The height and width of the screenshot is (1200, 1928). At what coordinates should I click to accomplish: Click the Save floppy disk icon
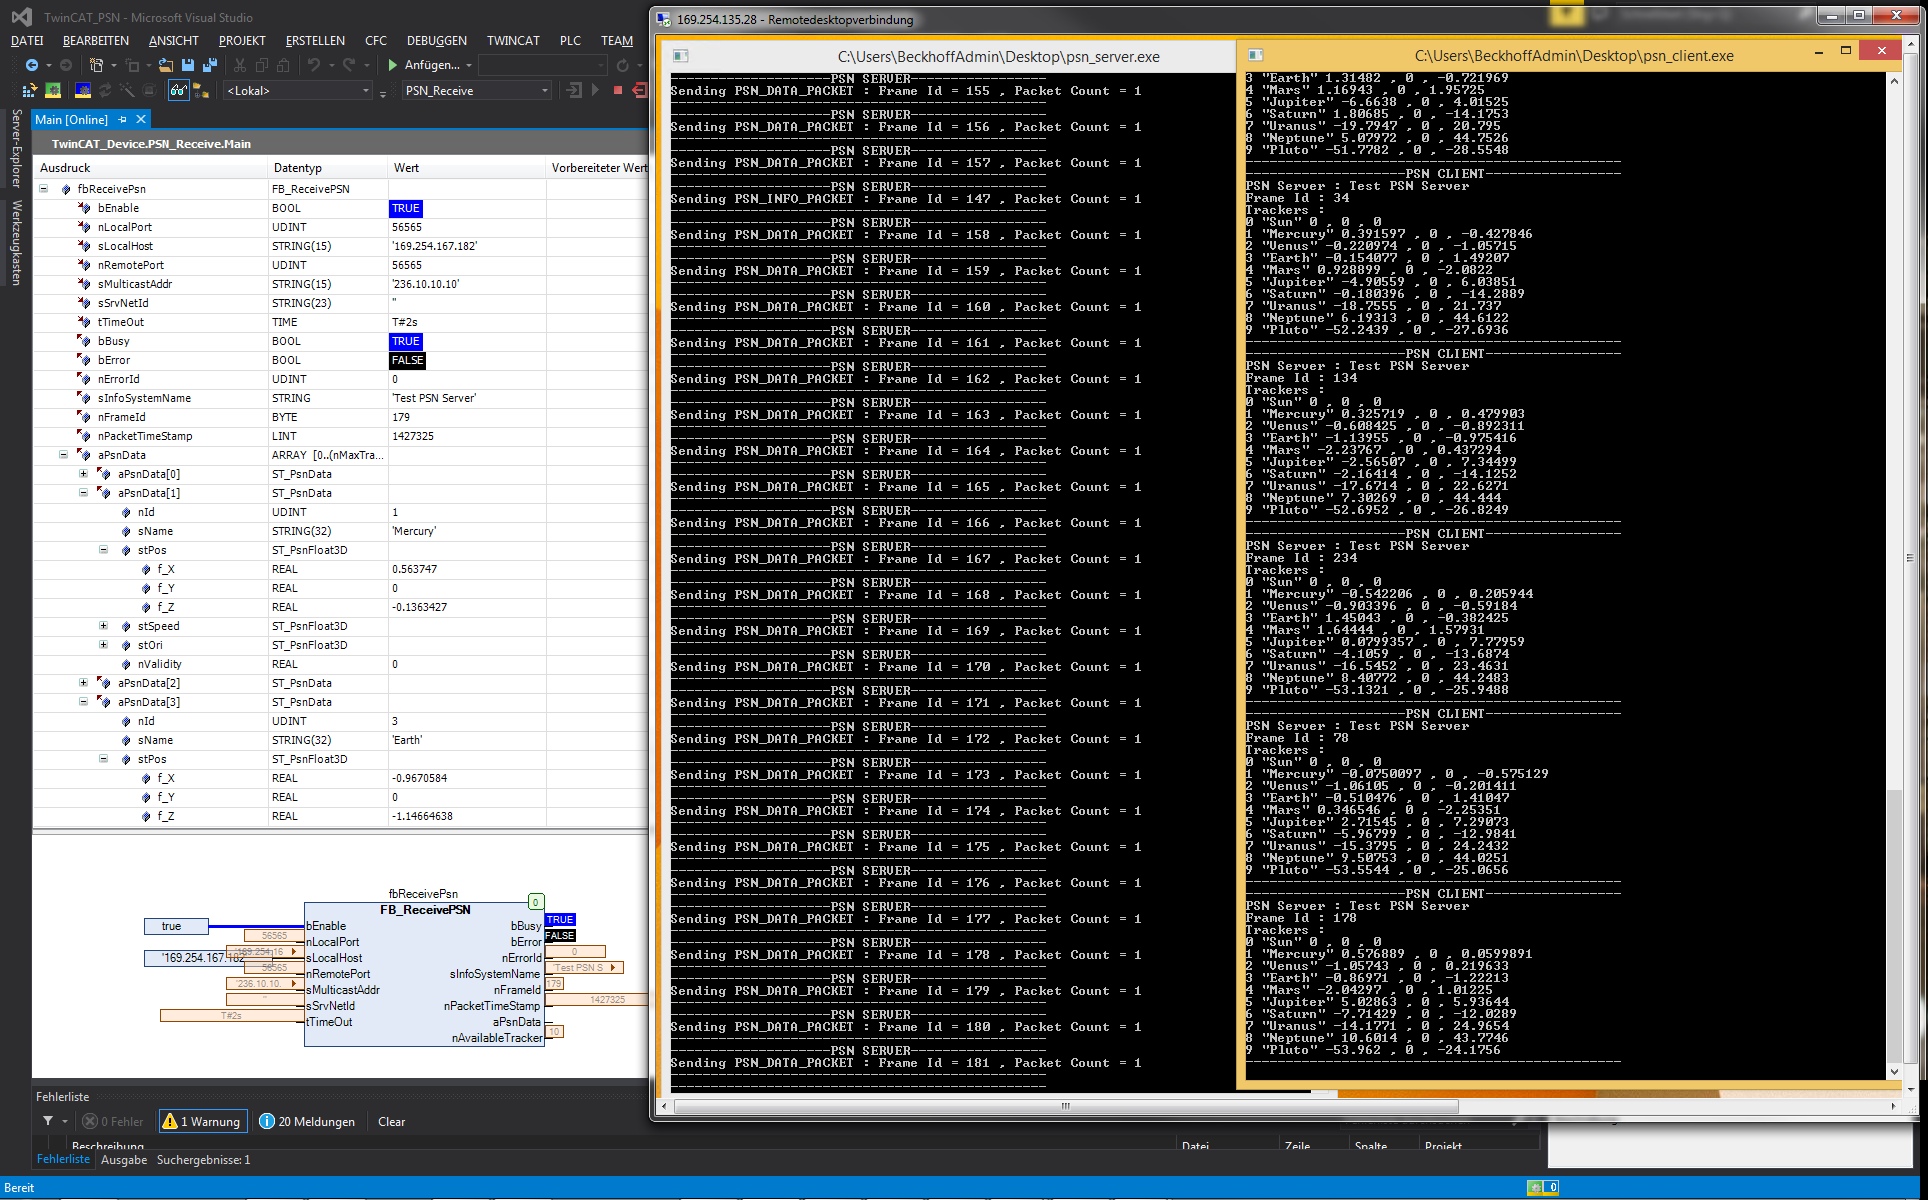188,65
